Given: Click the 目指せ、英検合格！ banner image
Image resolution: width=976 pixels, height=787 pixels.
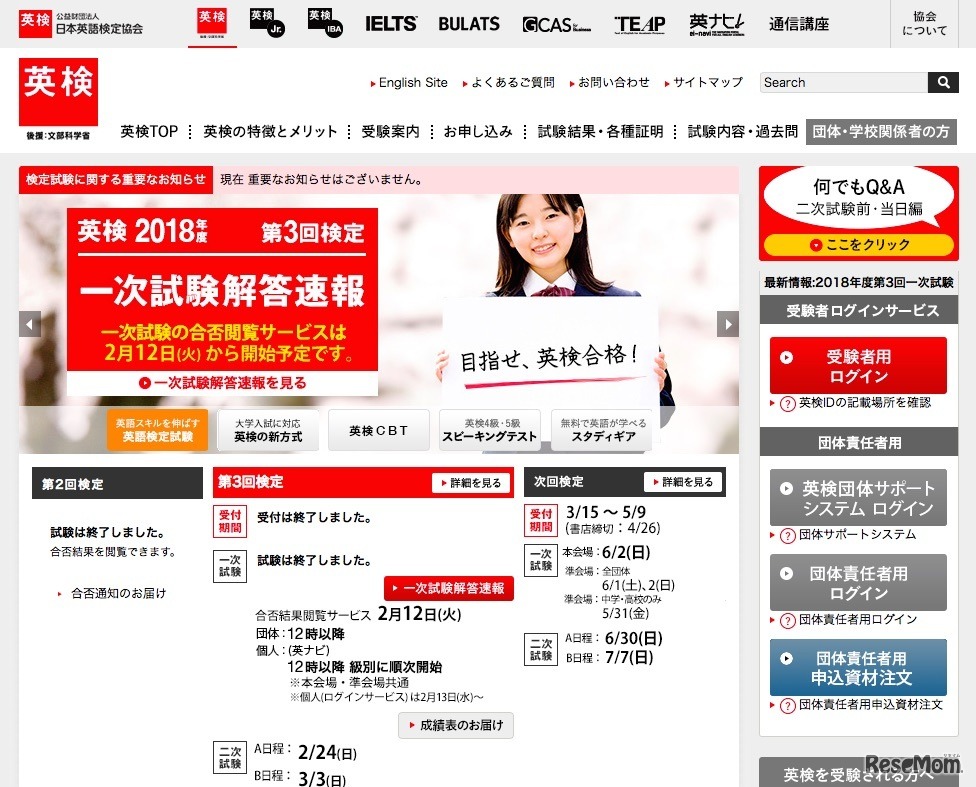Looking at the screenshot, I should [551, 358].
